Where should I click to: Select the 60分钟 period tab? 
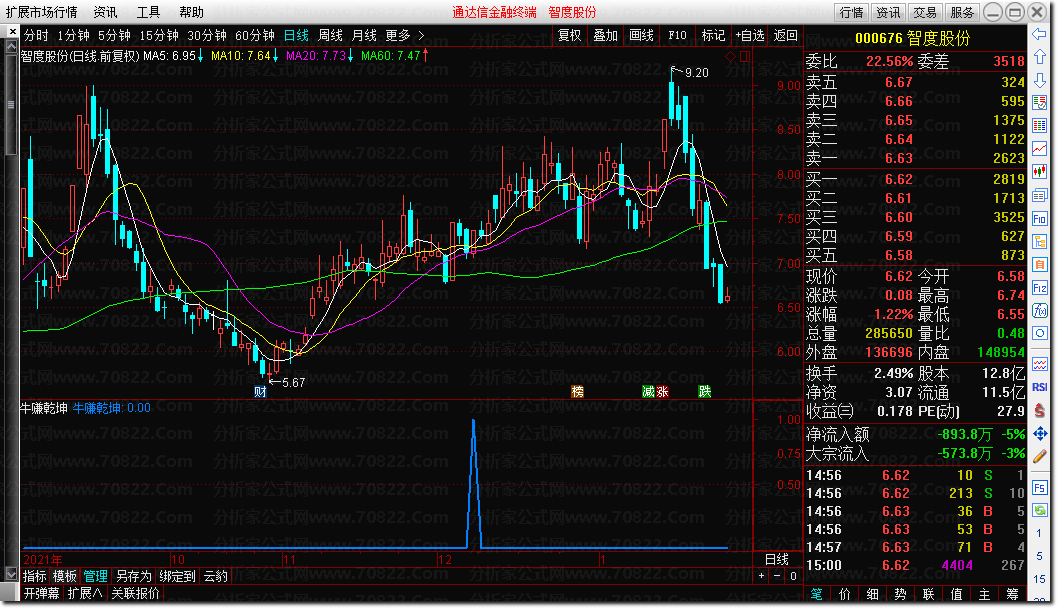pyautogui.click(x=255, y=35)
